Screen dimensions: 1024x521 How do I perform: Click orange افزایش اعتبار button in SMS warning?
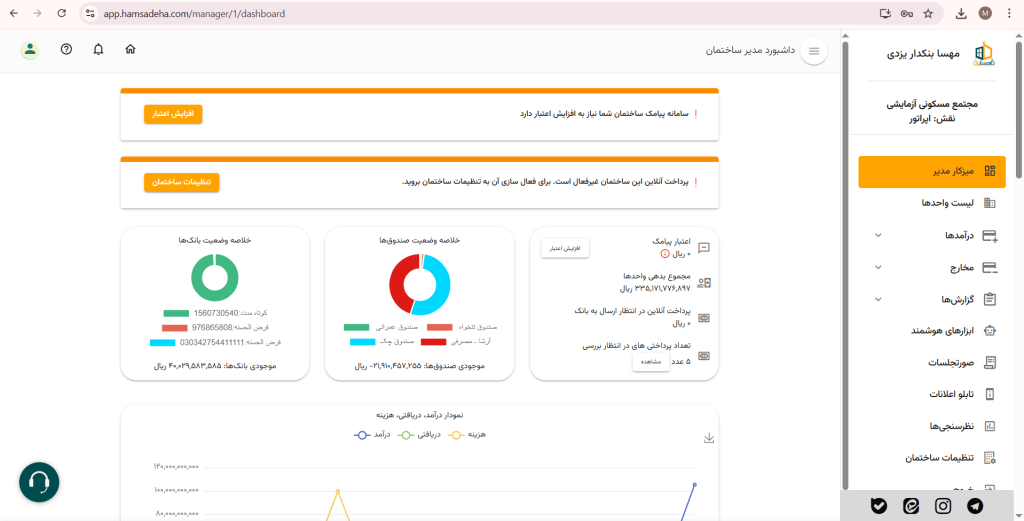[x=173, y=114]
